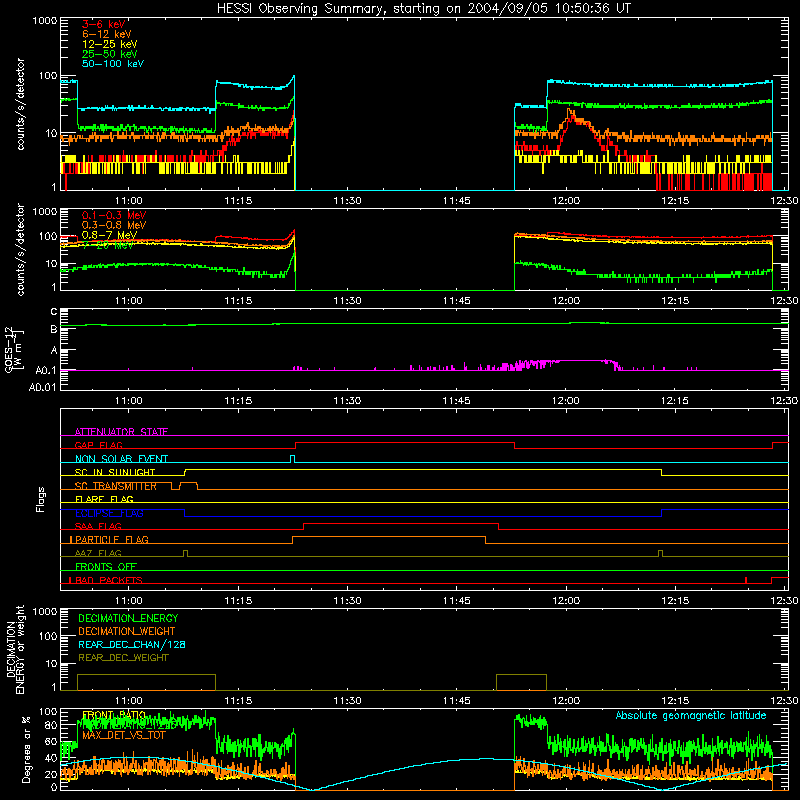Click the FRONT_RATIO legend label
800x800 pixels.
pos(114,715)
